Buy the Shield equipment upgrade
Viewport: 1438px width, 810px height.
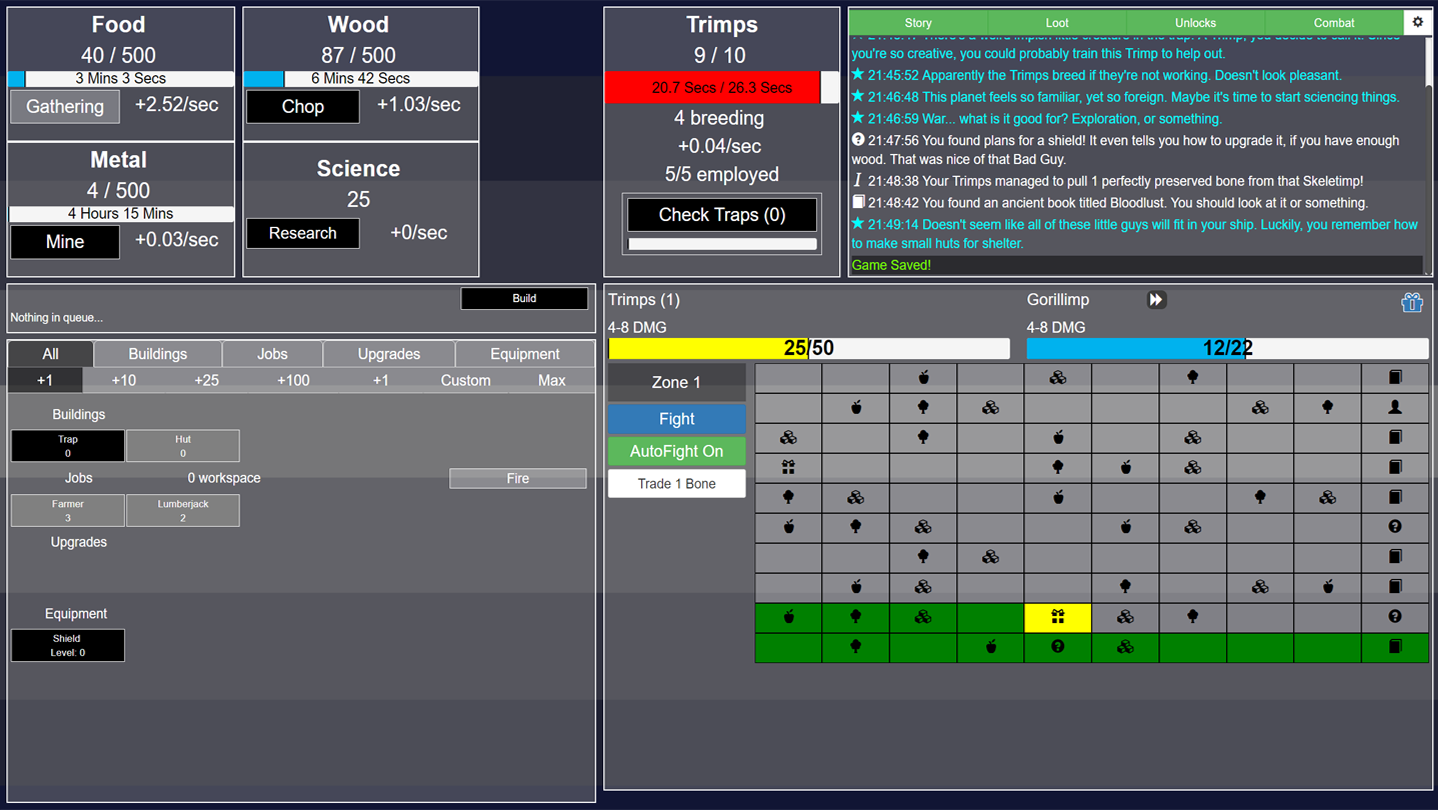coord(68,645)
